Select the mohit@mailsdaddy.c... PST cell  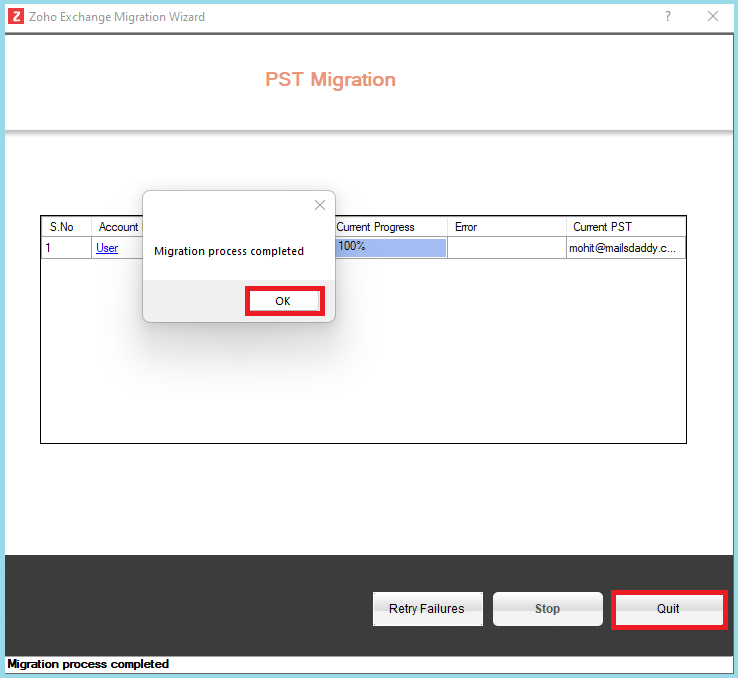(626, 248)
